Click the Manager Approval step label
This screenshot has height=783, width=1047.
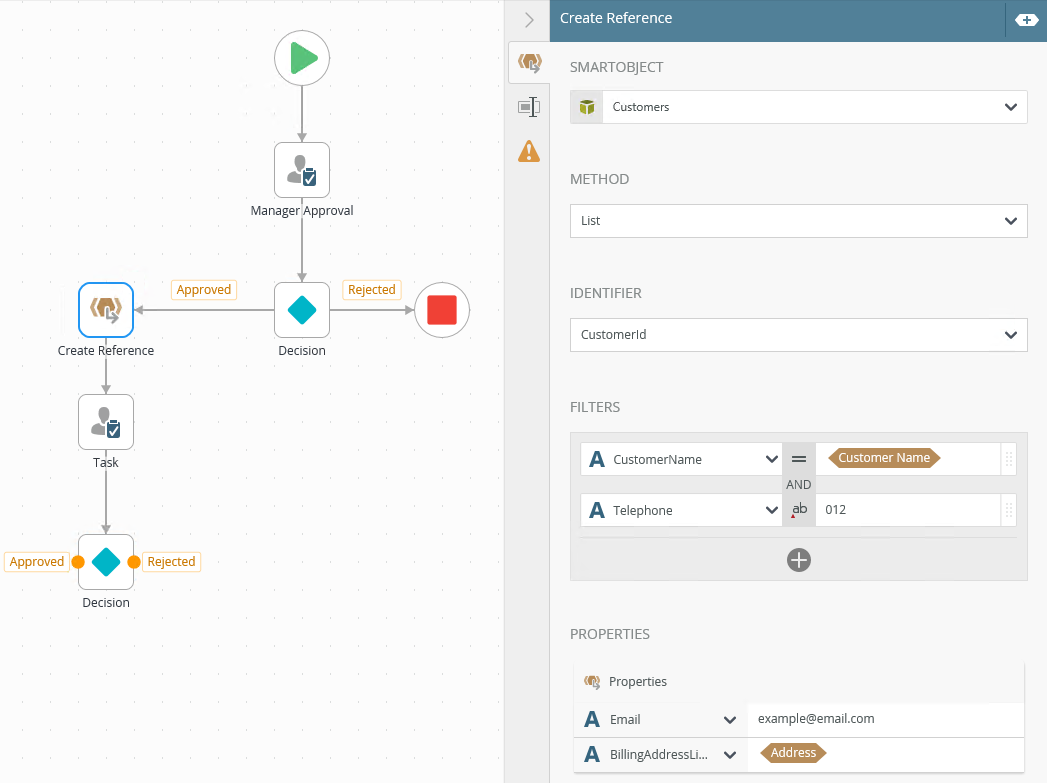tap(302, 211)
